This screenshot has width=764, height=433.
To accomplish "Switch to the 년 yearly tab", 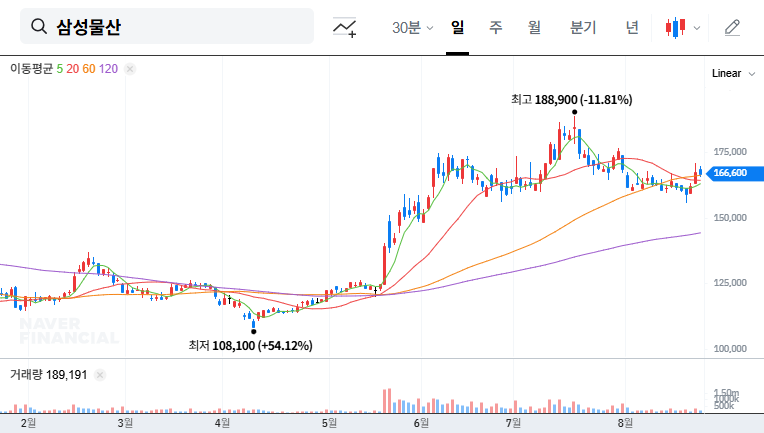I will [x=632, y=27].
